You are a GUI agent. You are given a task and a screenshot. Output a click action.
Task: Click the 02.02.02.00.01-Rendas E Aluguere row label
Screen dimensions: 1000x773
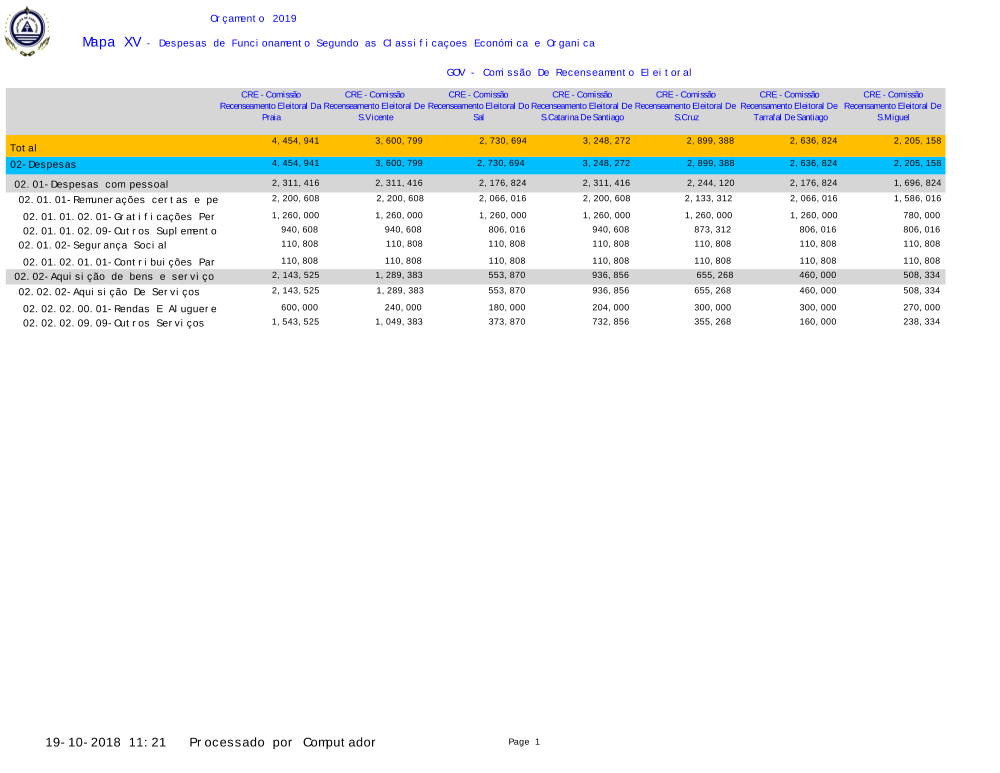(120, 309)
